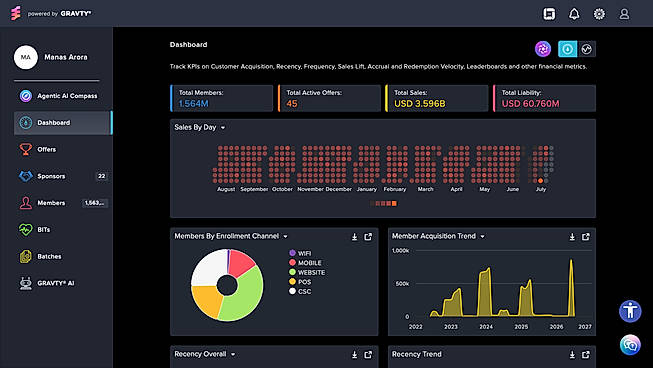The width and height of the screenshot is (653, 368).
Task: Open BITs in the sidebar
Action: (x=62, y=229)
